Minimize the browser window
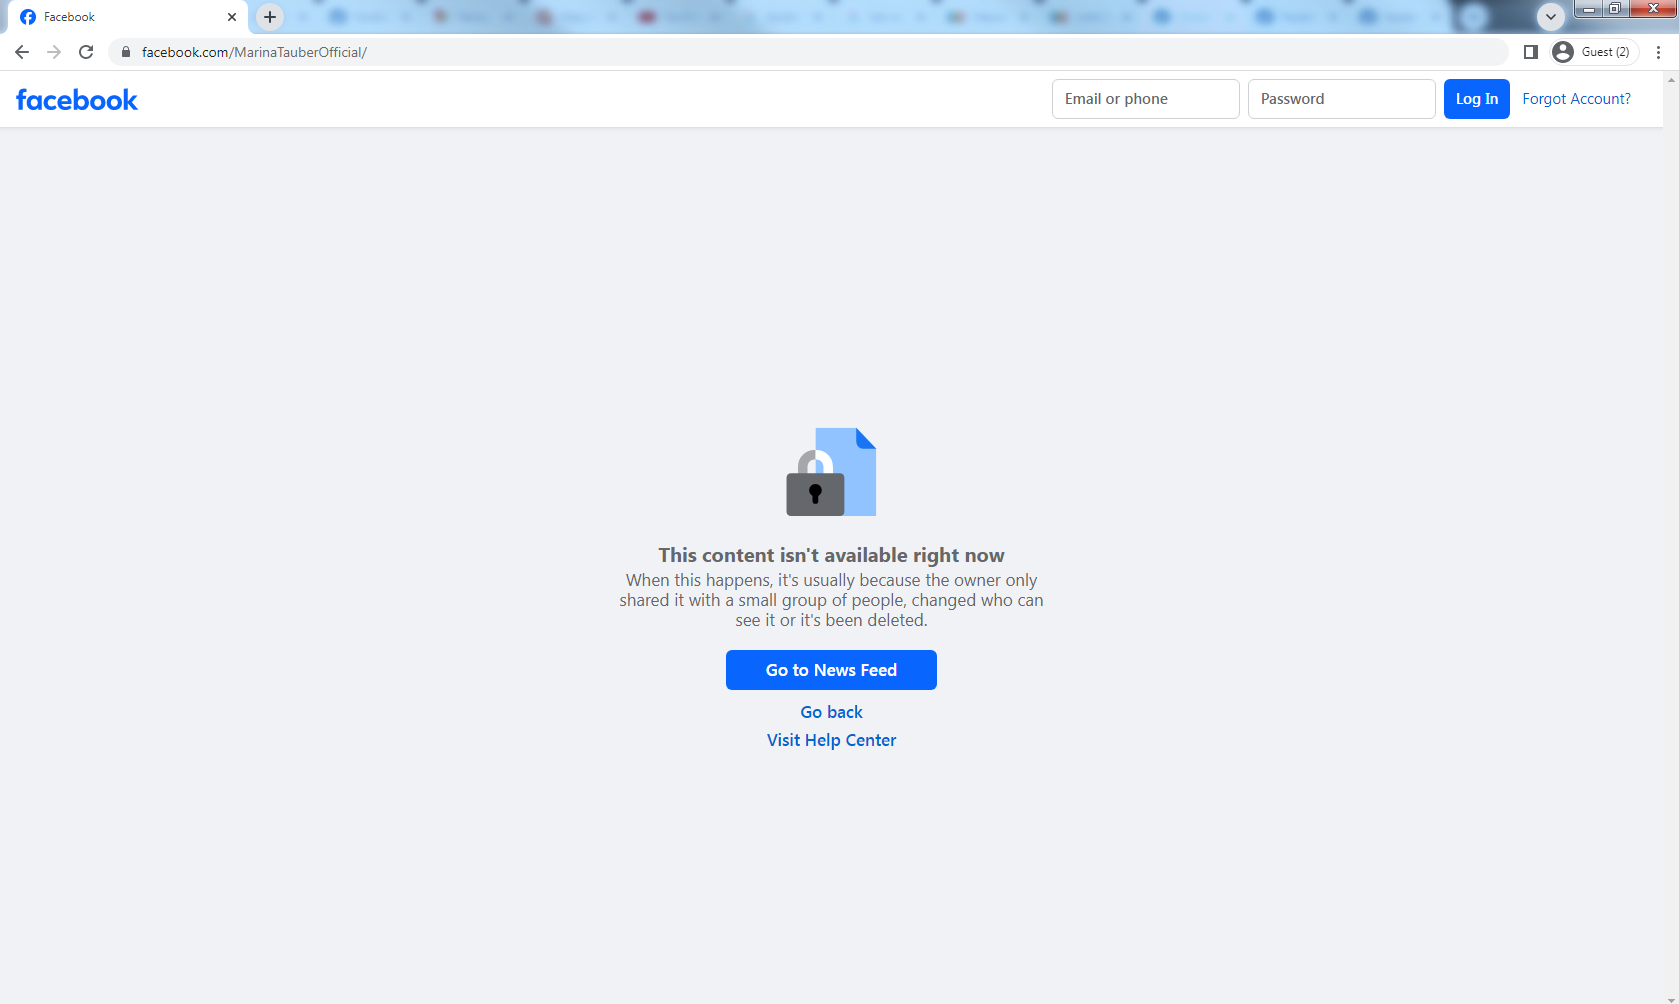Image resolution: width=1679 pixels, height=1004 pixels. (1589, 9)
